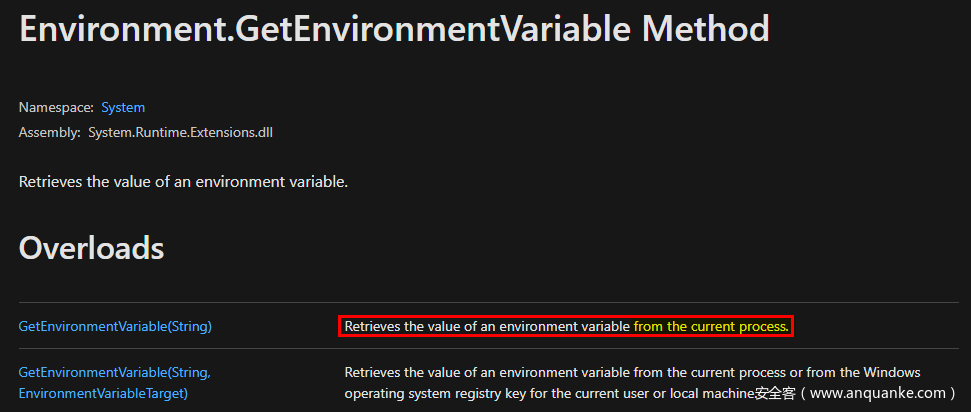
Task: Open the System namespace link
Action: 123,107
